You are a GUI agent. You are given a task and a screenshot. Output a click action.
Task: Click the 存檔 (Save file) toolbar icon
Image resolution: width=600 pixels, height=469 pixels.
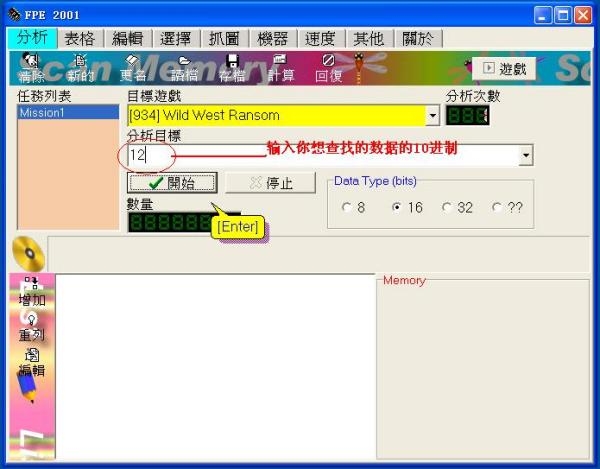point(232,68)
